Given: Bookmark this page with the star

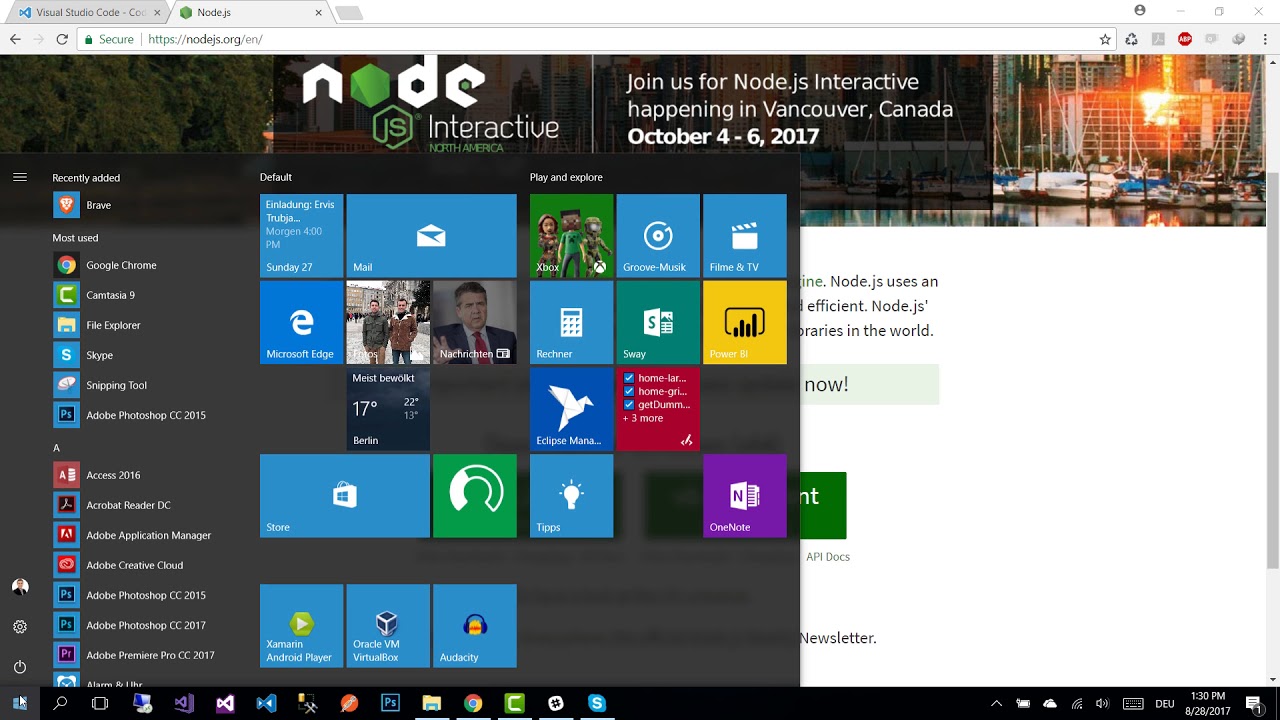Looking at the screenshot, I should point(1105,39).
